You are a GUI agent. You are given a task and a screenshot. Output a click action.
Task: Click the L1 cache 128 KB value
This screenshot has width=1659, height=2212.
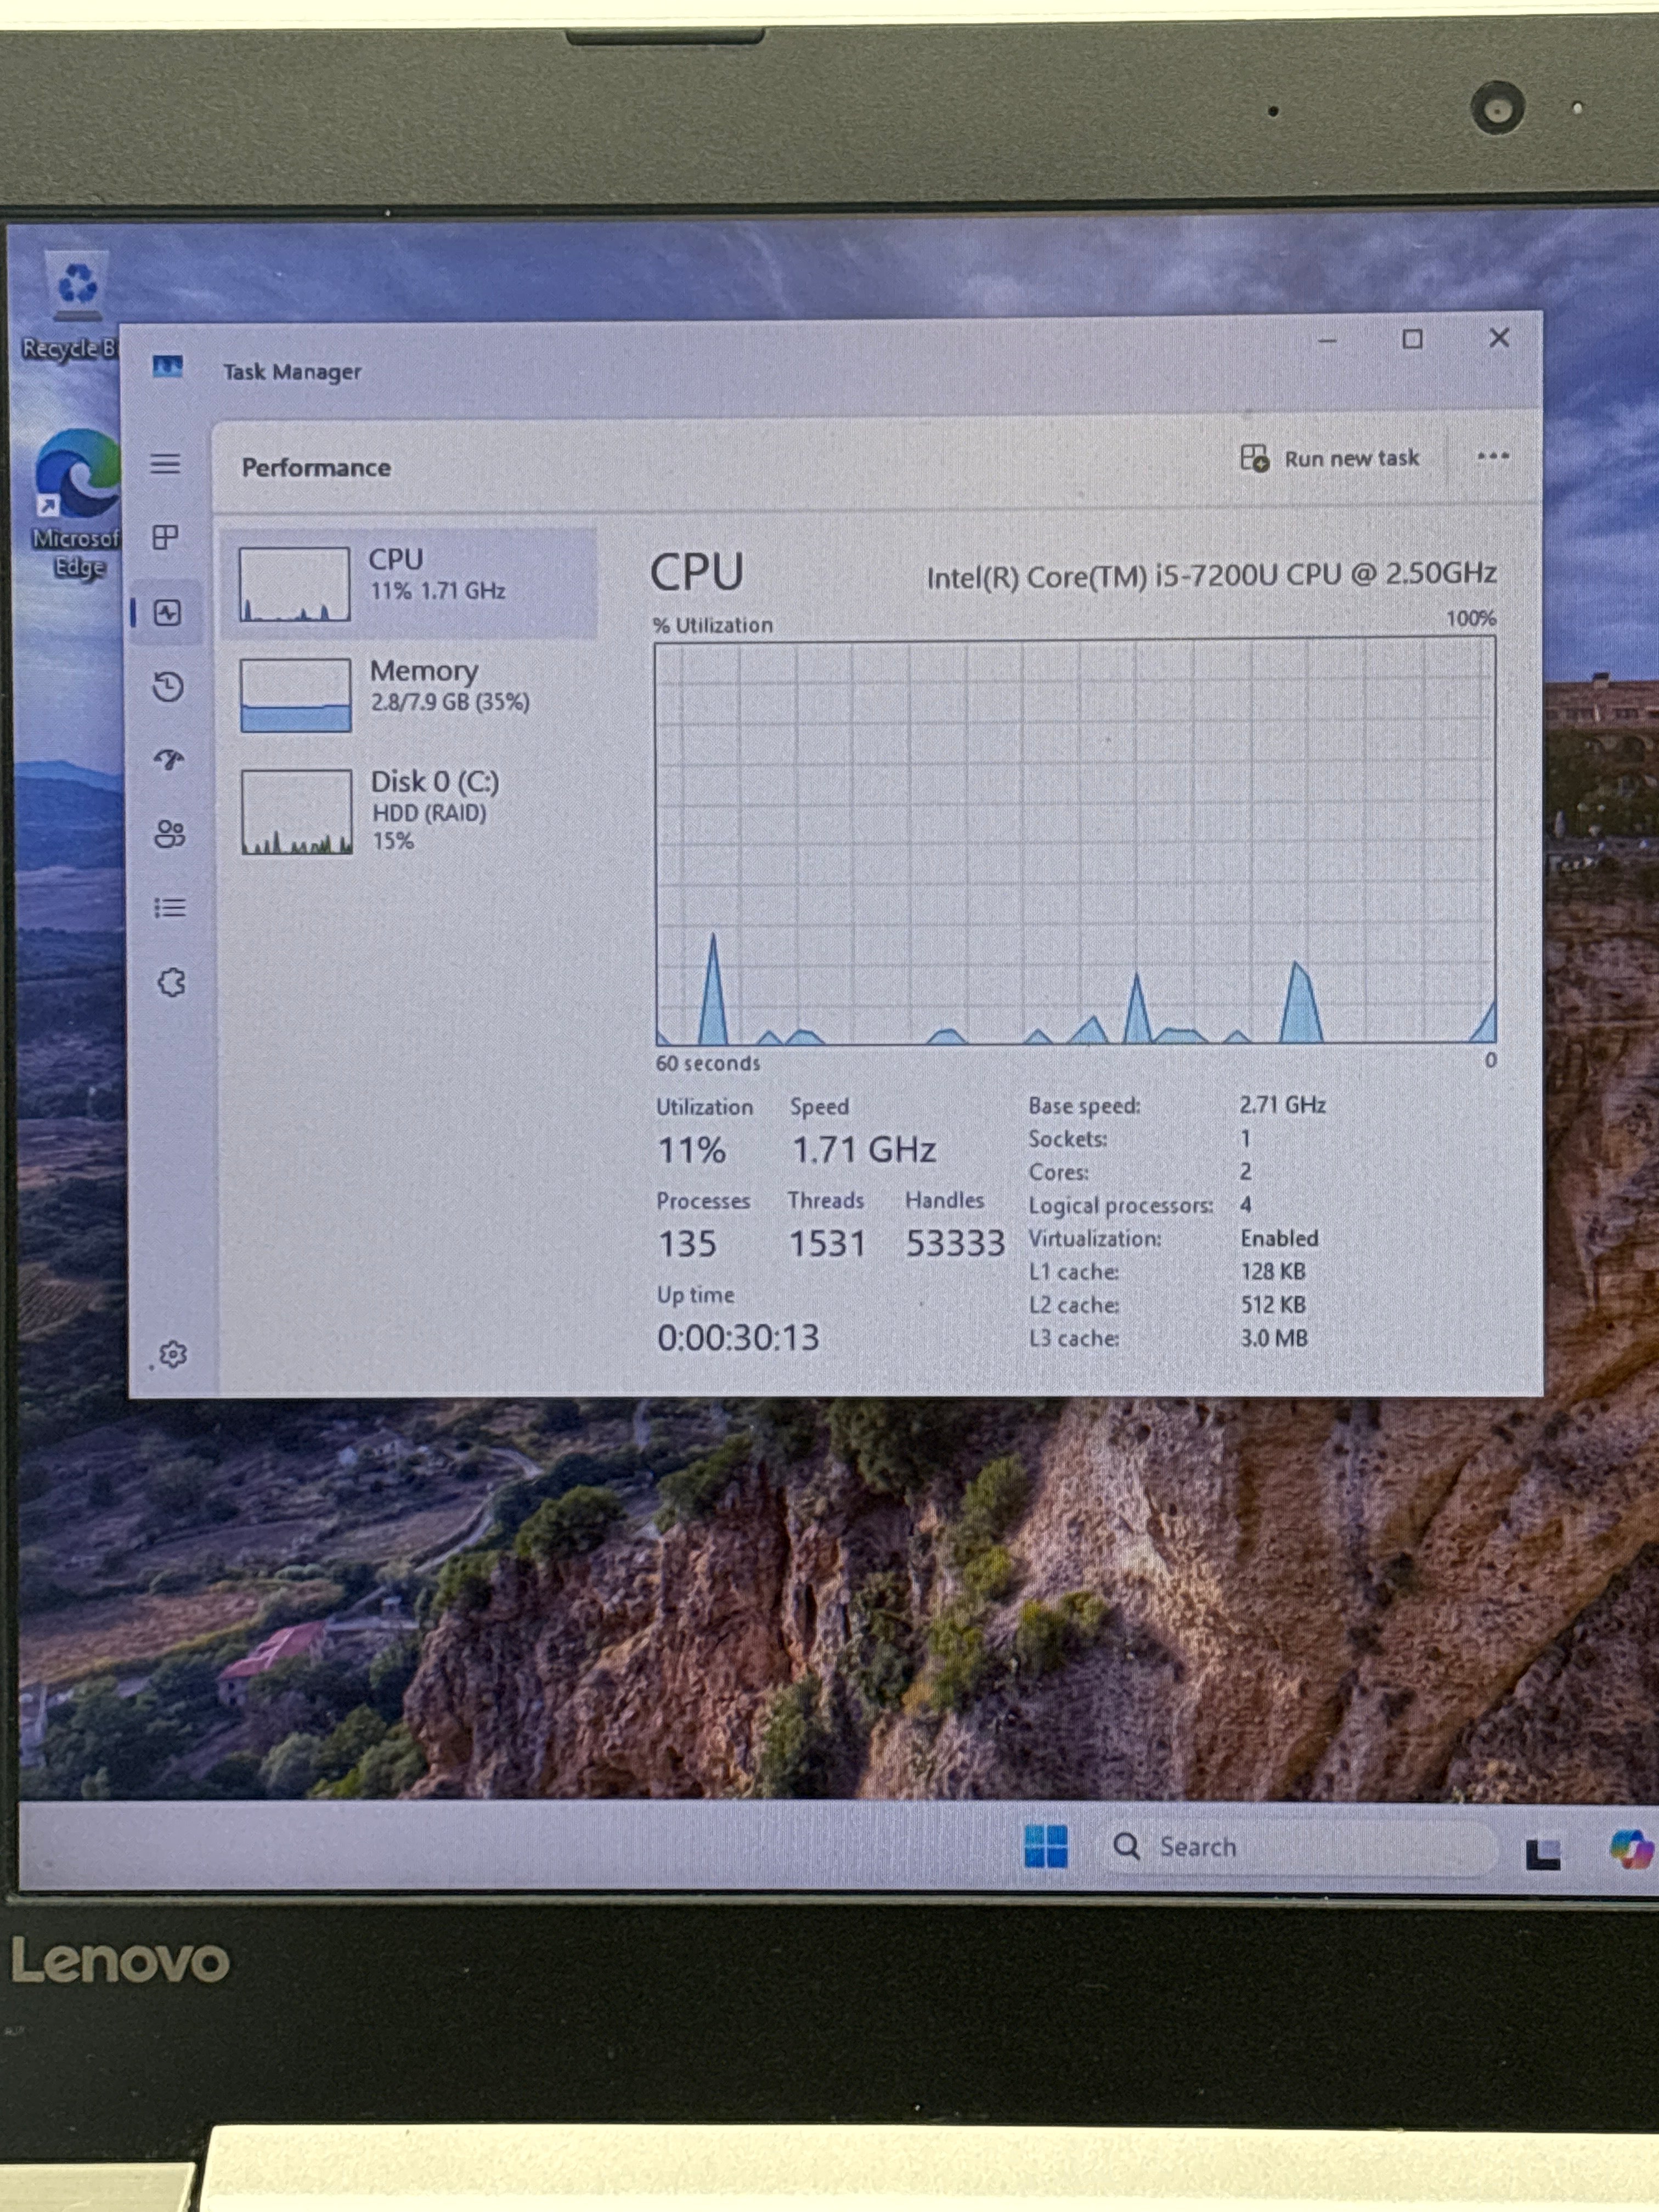point(1273,1271)
